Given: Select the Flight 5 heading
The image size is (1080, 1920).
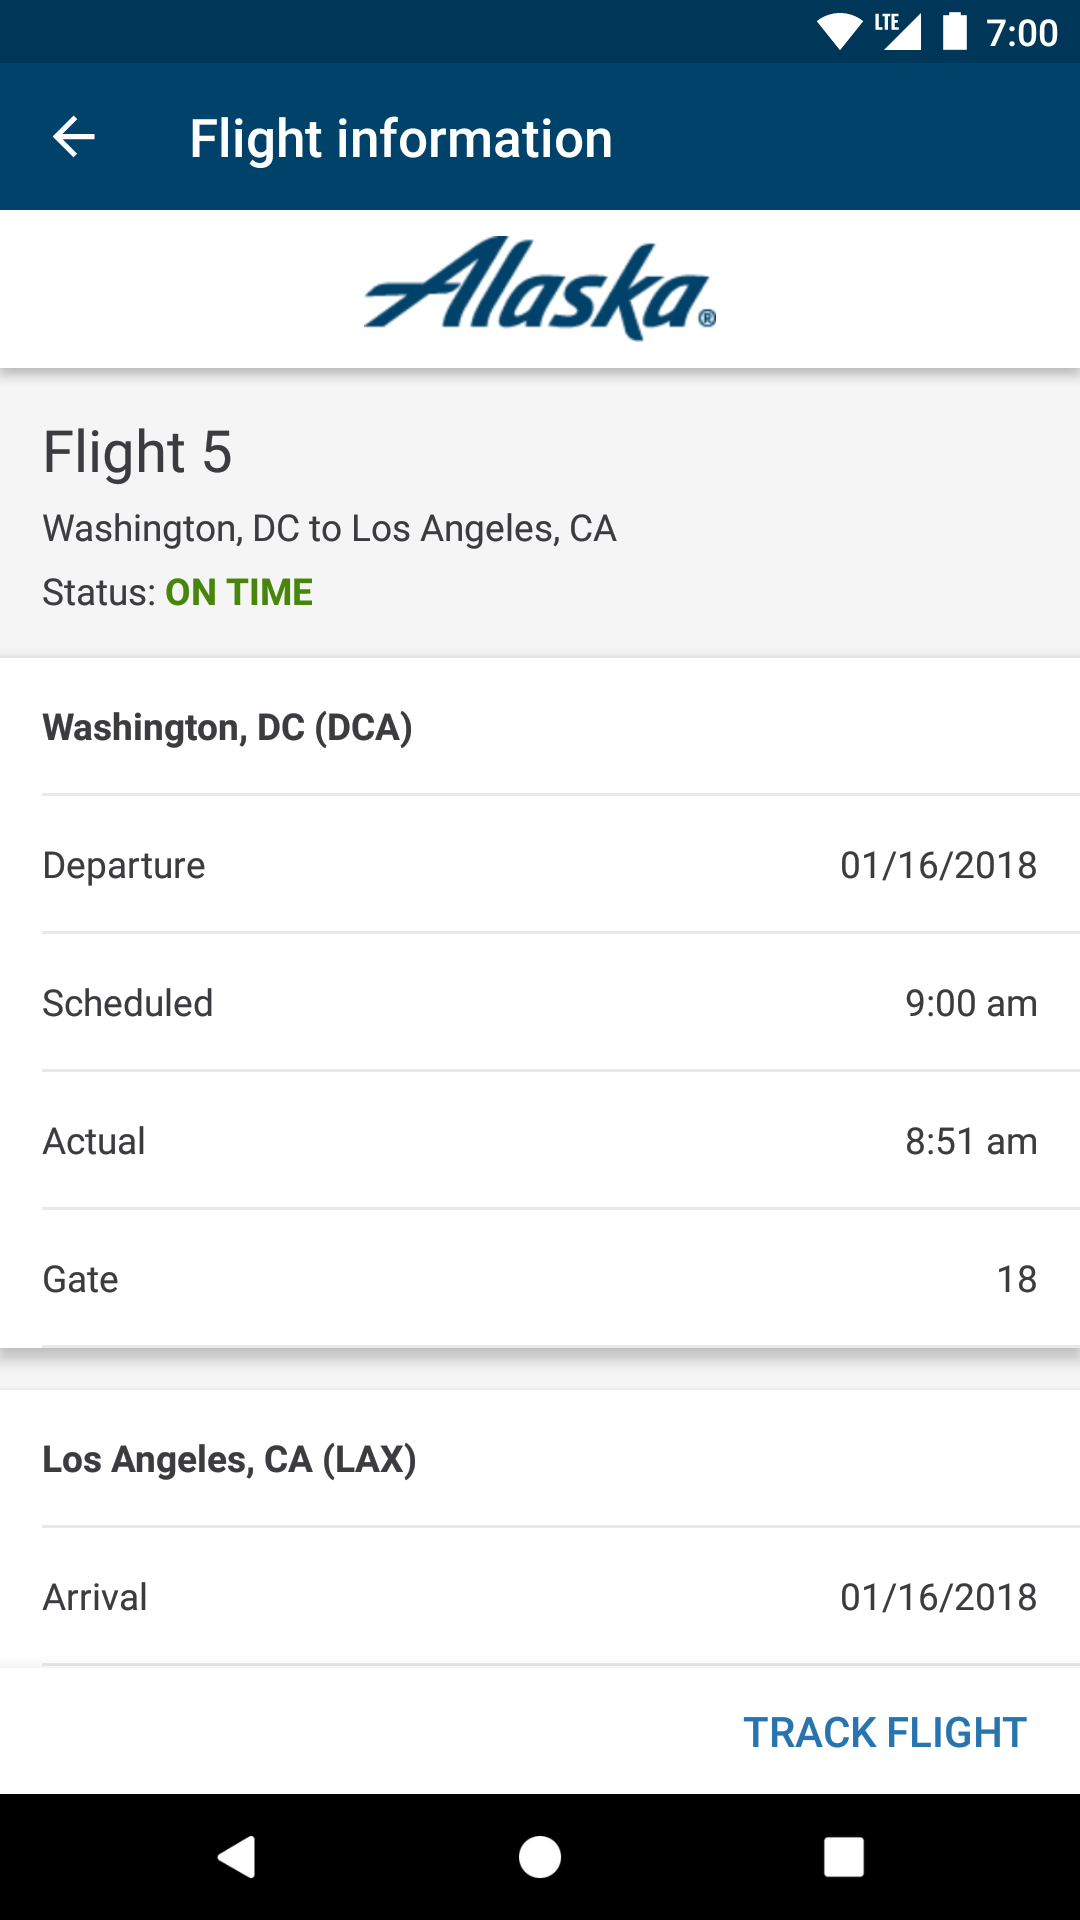Looking at the screenshot, I should (138, 452).
